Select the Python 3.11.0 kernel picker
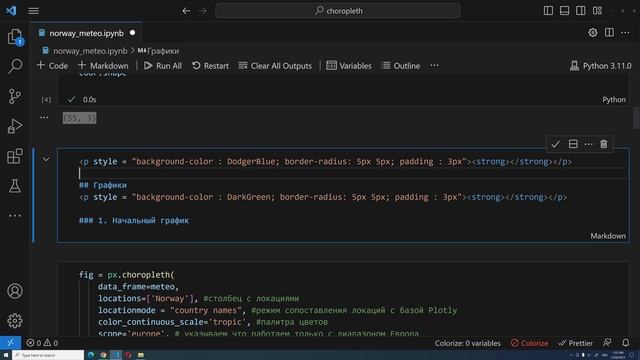640x360 pixels. (x=600, y=66)
